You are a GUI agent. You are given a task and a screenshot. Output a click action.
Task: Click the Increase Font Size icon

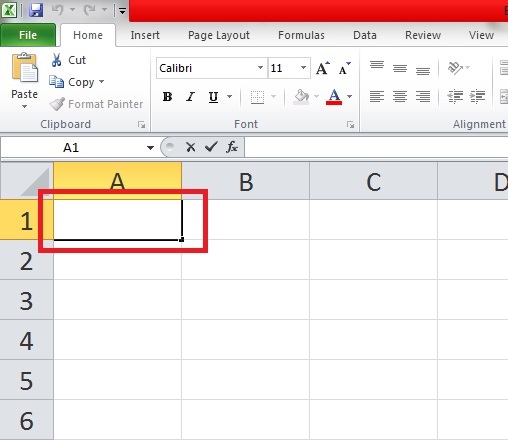(322, 68)
